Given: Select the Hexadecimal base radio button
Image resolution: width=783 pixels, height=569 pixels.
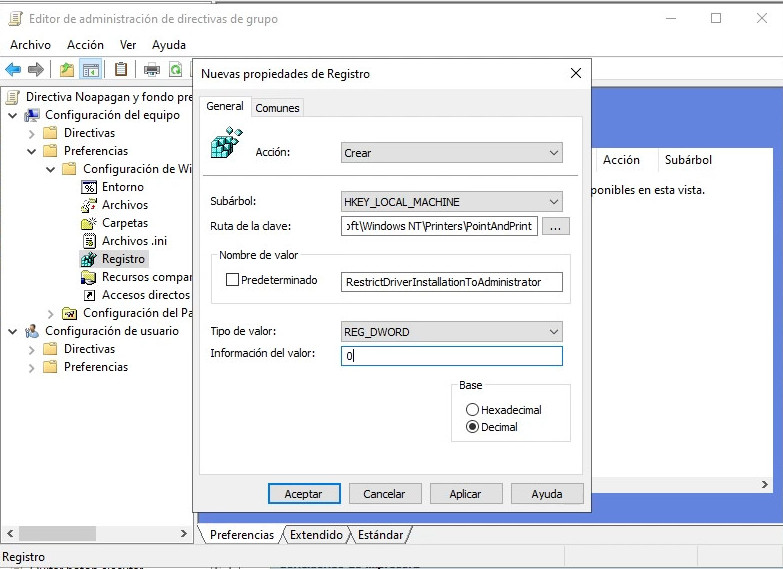Looking at the screenshot, I should pos(472,410).
